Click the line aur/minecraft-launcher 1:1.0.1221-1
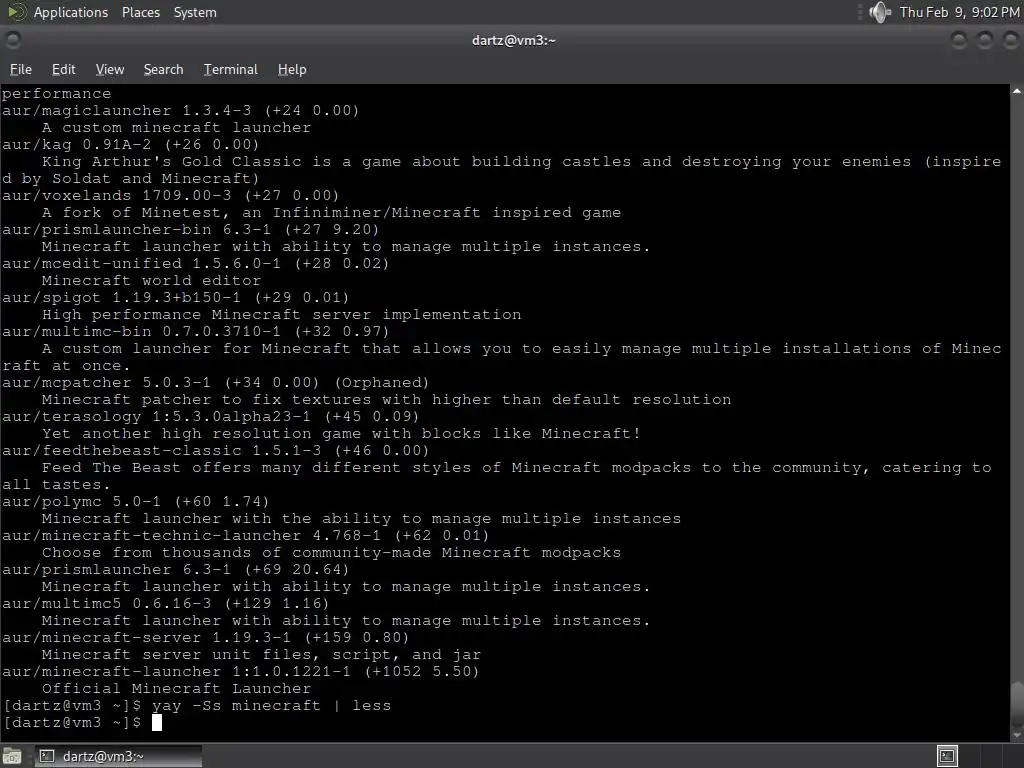 (x=240, y=671)
